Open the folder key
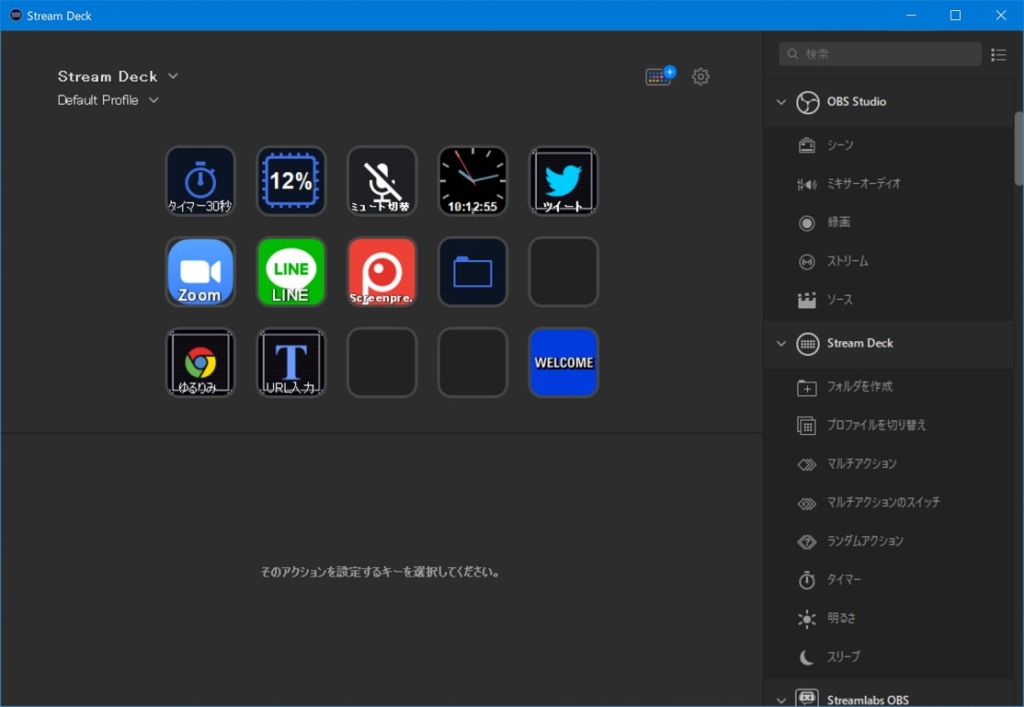Image resolution: width=1024 pixels, height=707 pixels. click(x=473, y=272)
